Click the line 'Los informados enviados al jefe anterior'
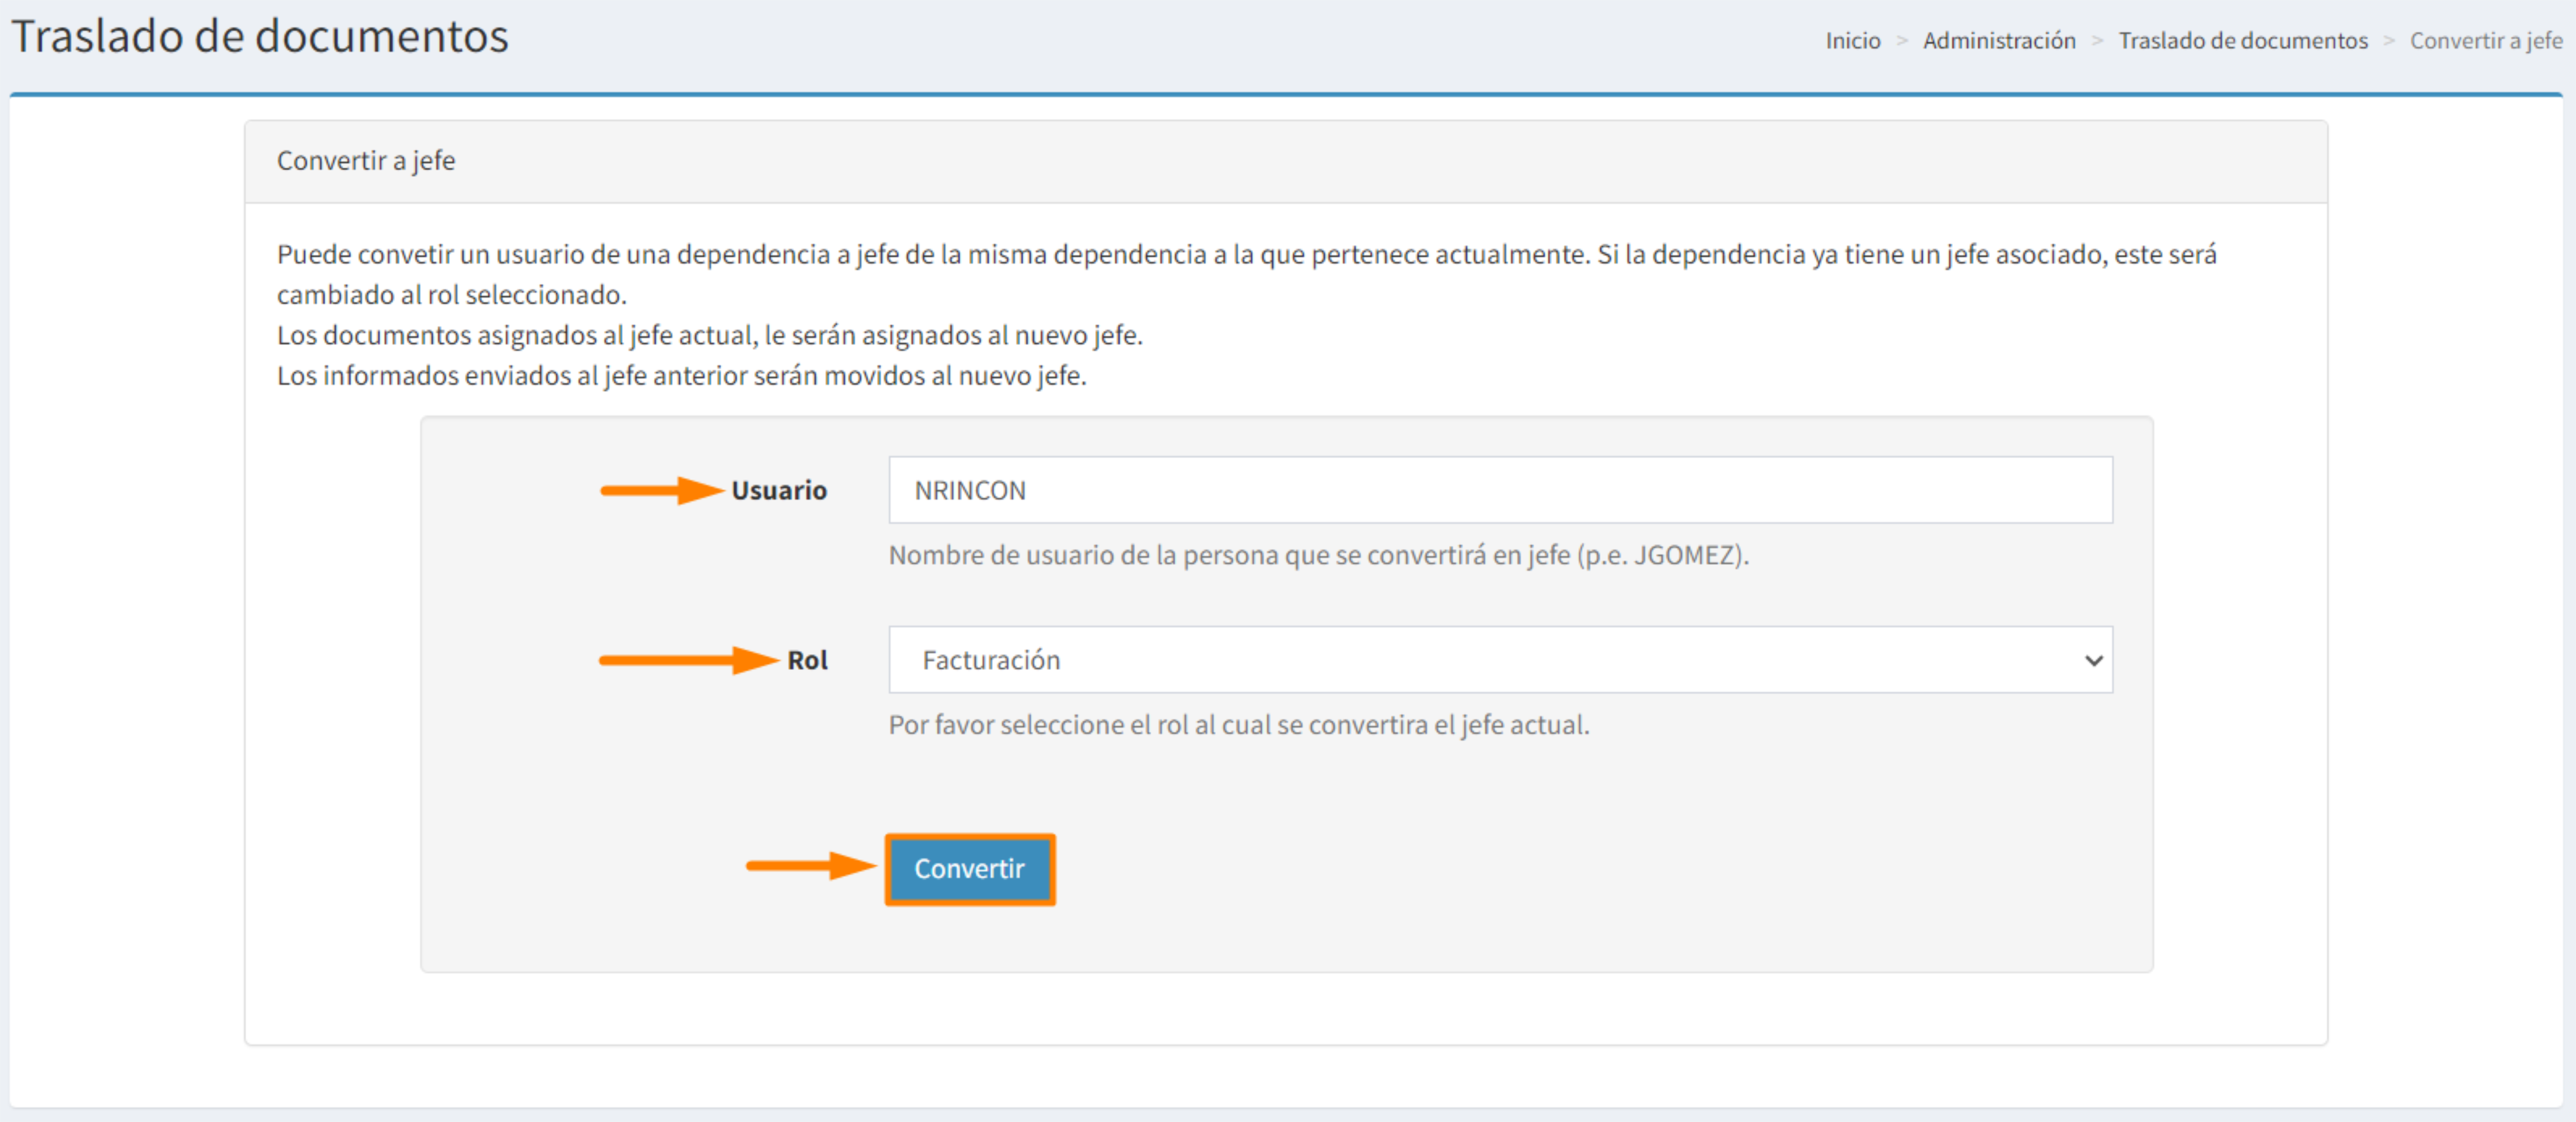Screen dimensions: 2576x1122 tap(682, 376)
